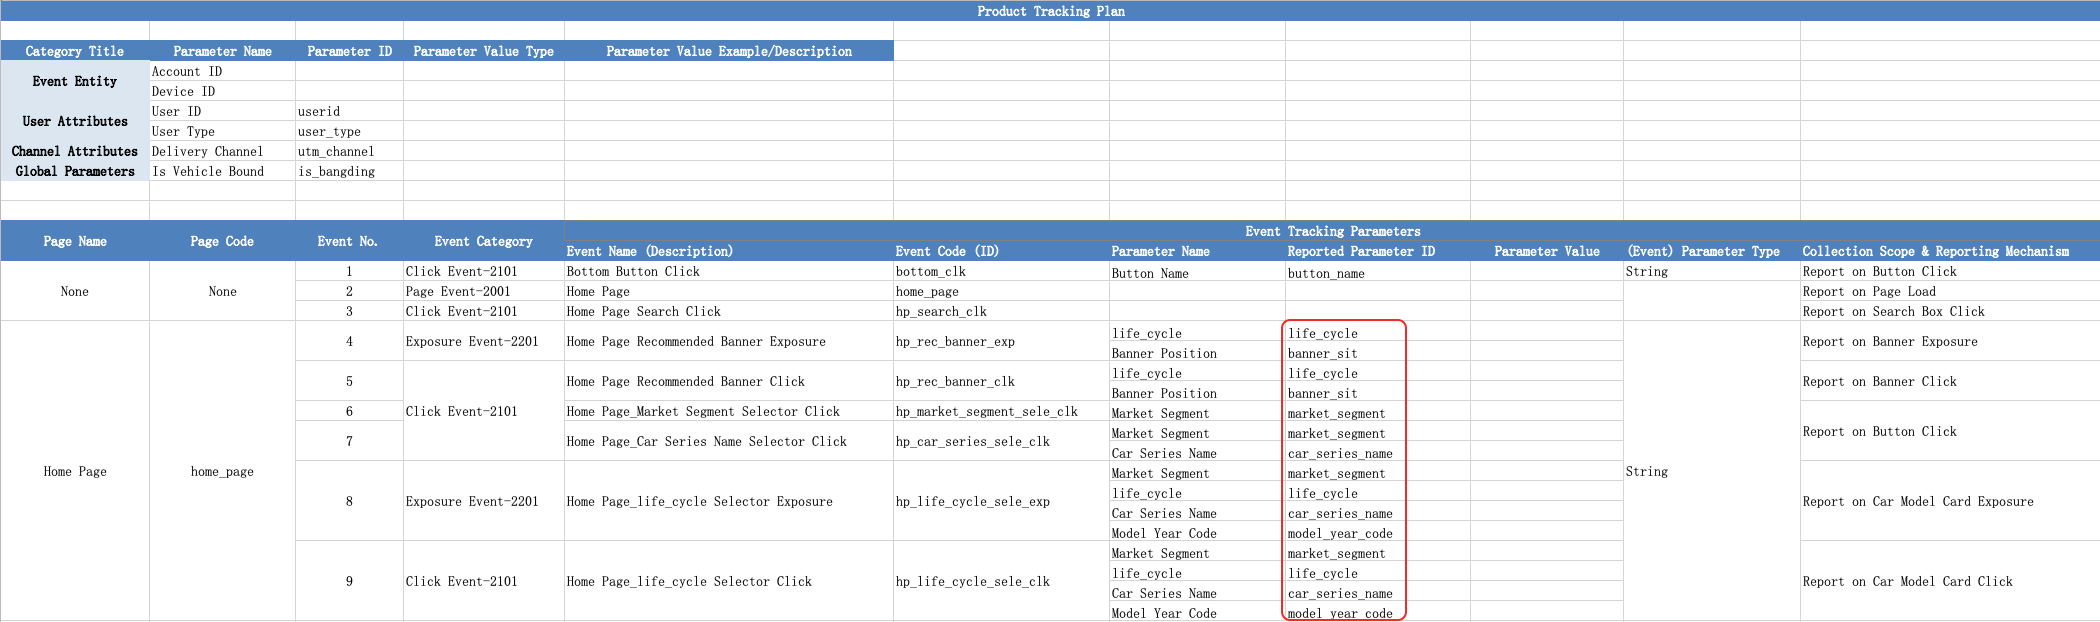
Task: Select the 'bottom_clk' event code
Action: (x=1001, y=271)
